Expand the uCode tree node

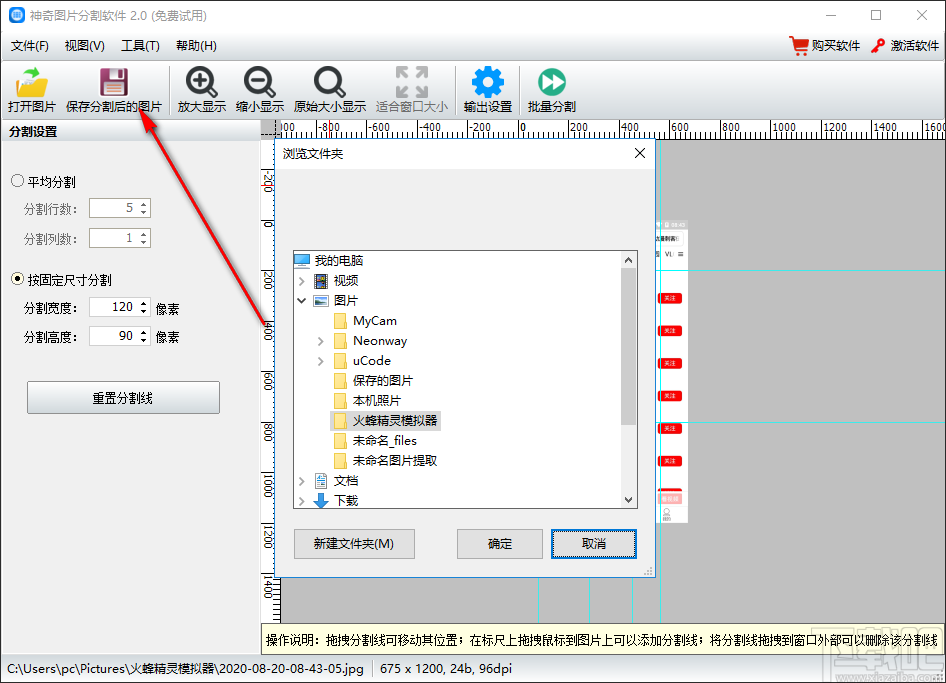pos(321,361)
